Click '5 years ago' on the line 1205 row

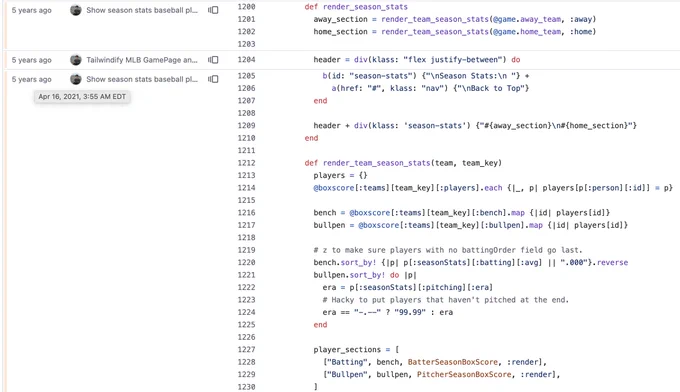[x=32, y=79]
